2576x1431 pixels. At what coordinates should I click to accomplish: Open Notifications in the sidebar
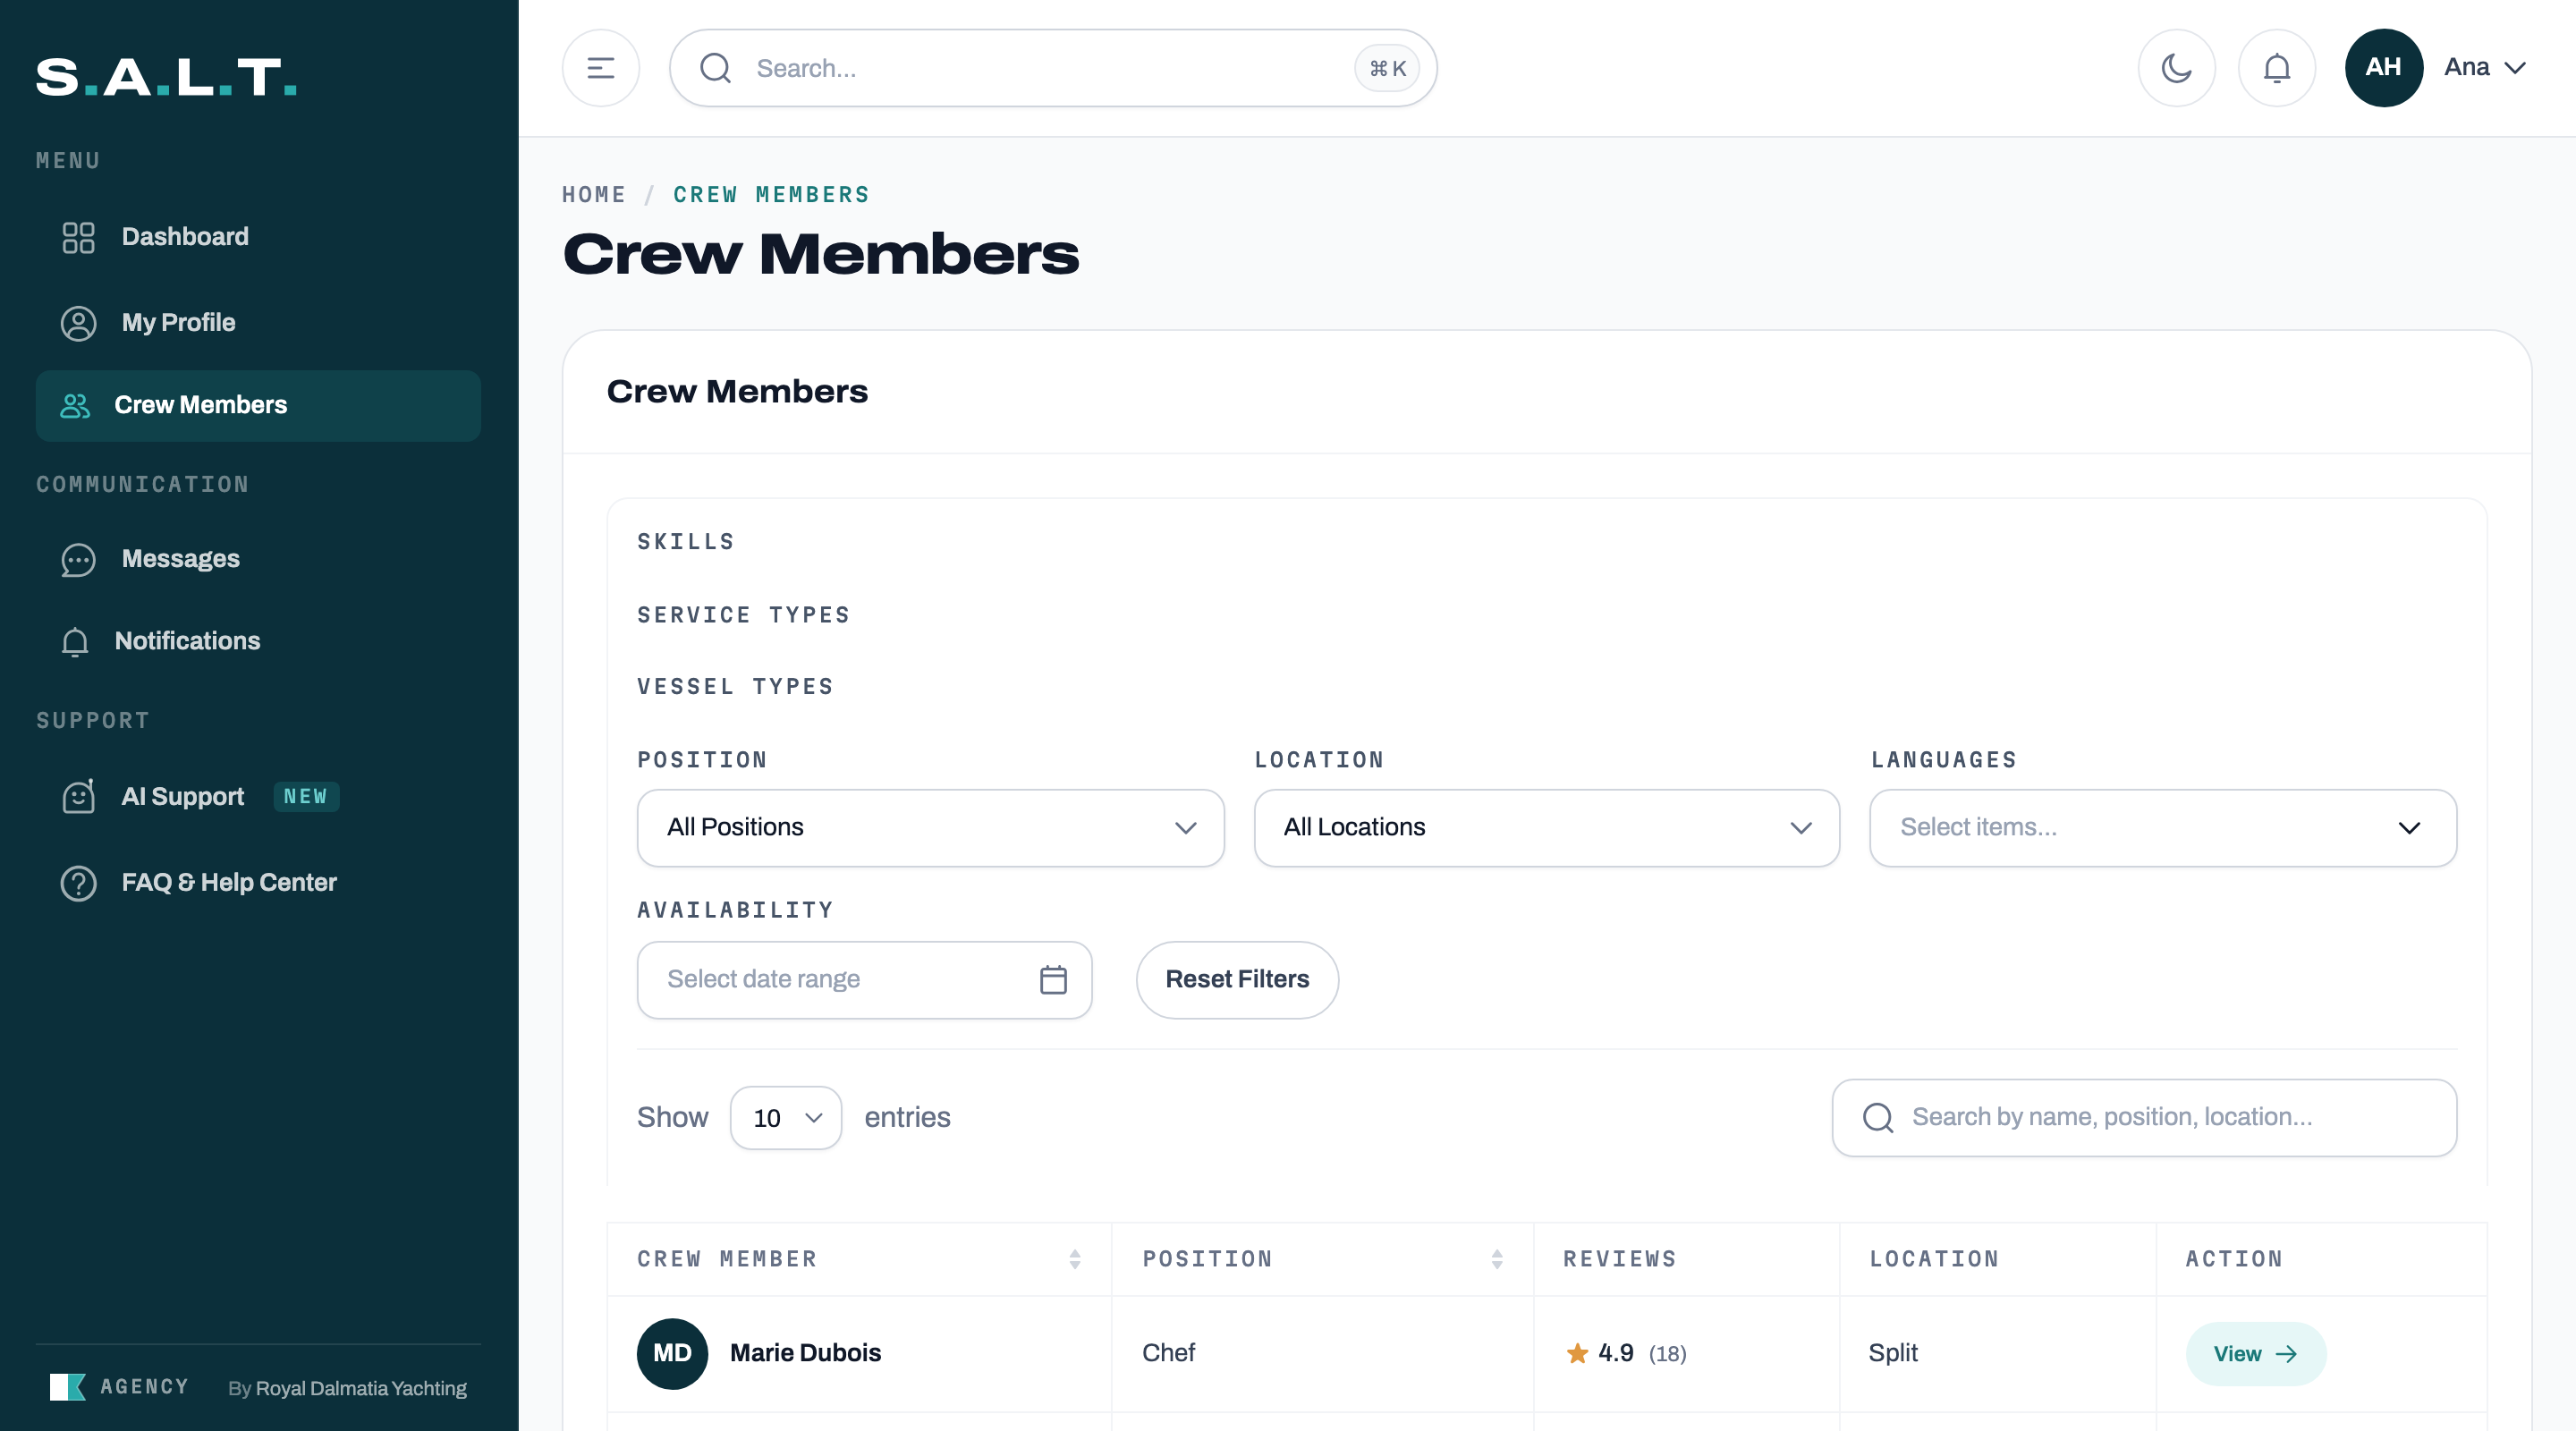tap(258, 641)
